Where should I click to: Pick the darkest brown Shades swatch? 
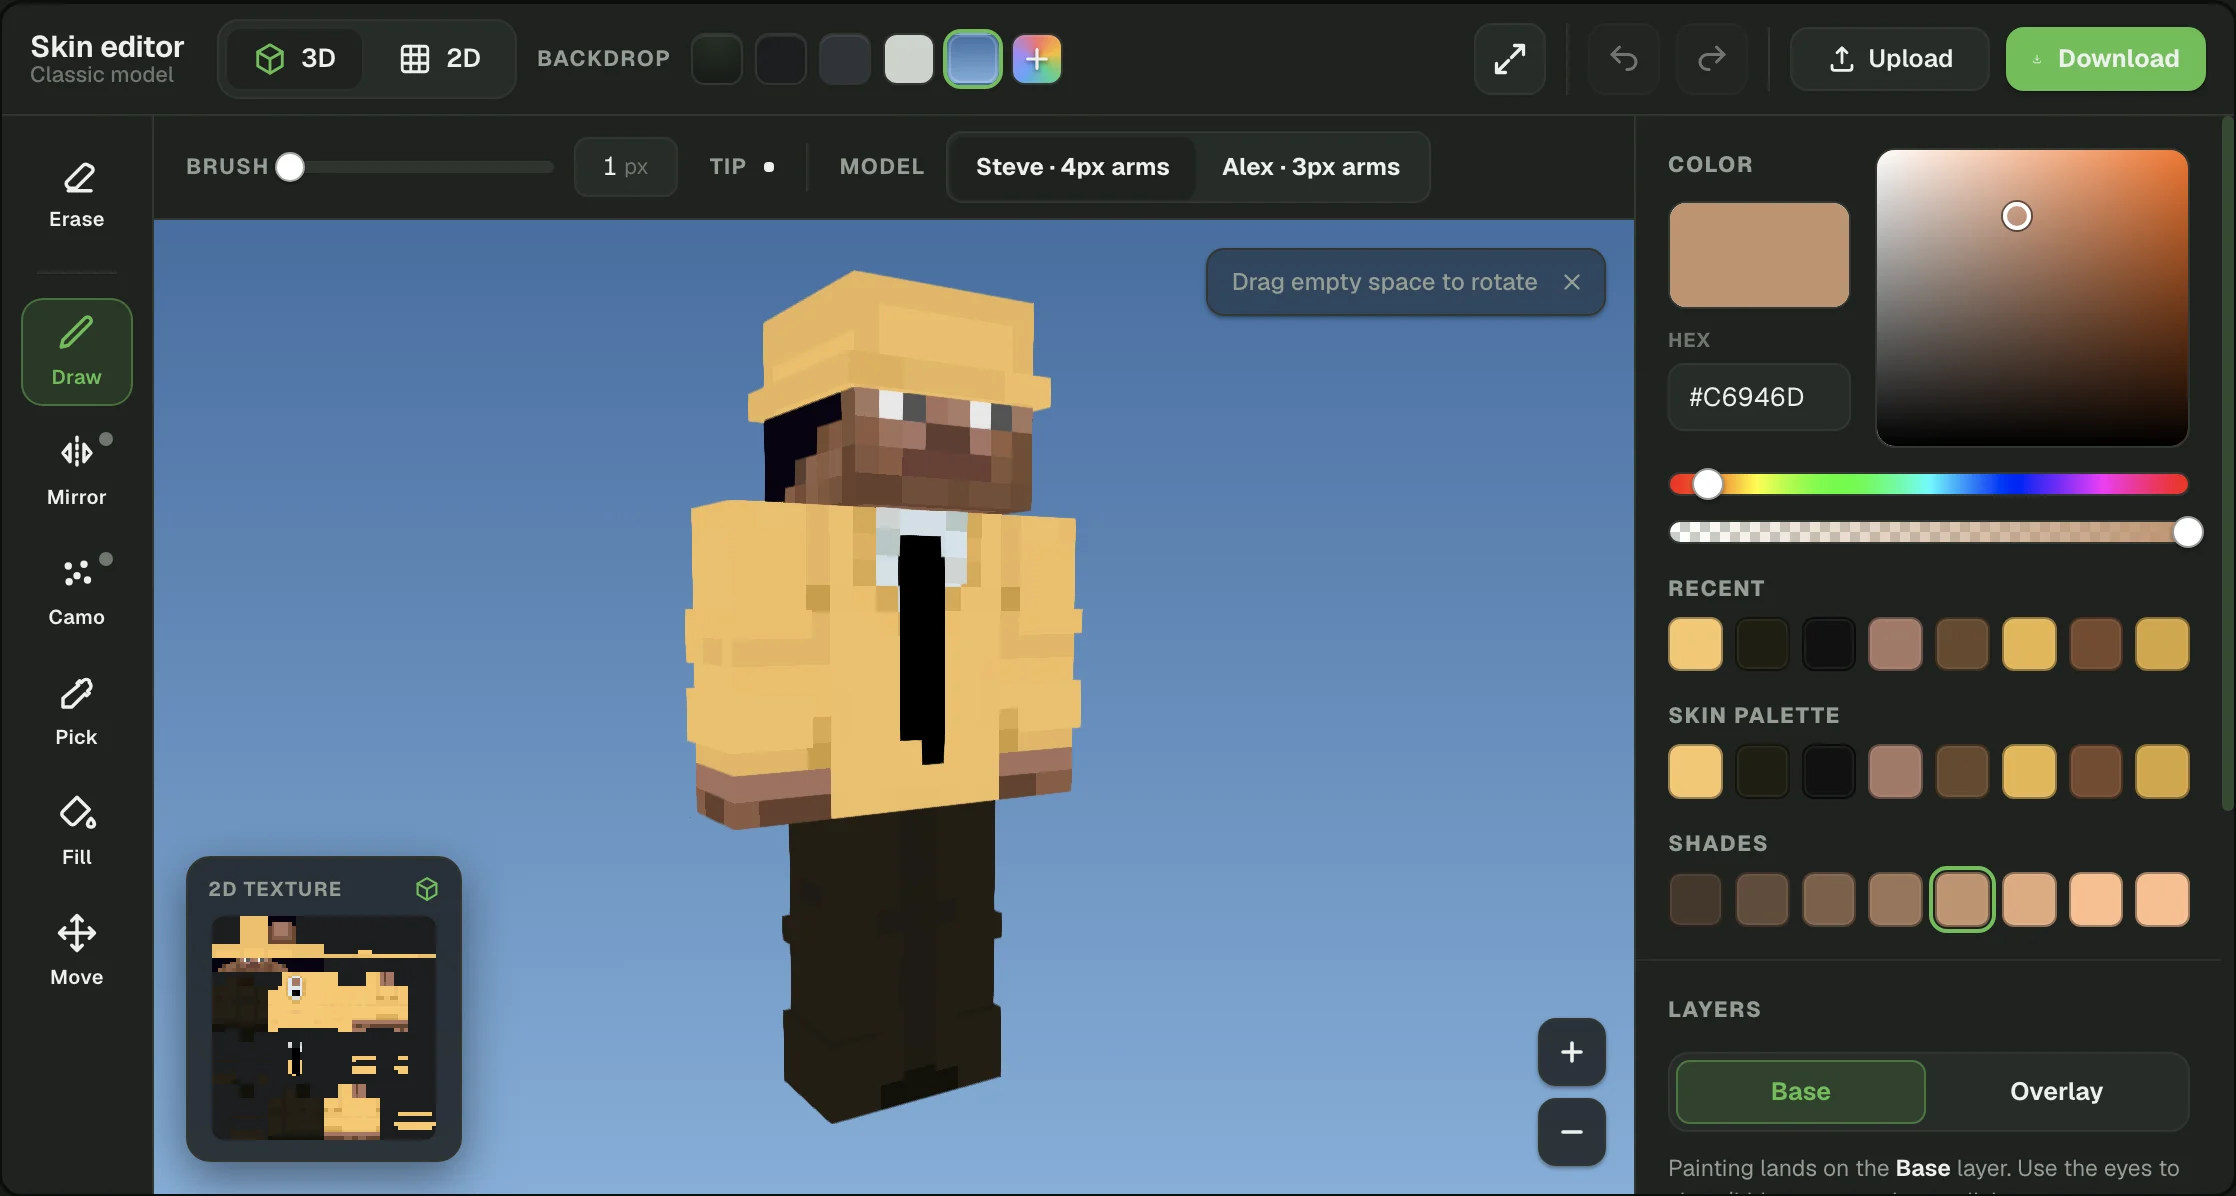coord(1695,900)
